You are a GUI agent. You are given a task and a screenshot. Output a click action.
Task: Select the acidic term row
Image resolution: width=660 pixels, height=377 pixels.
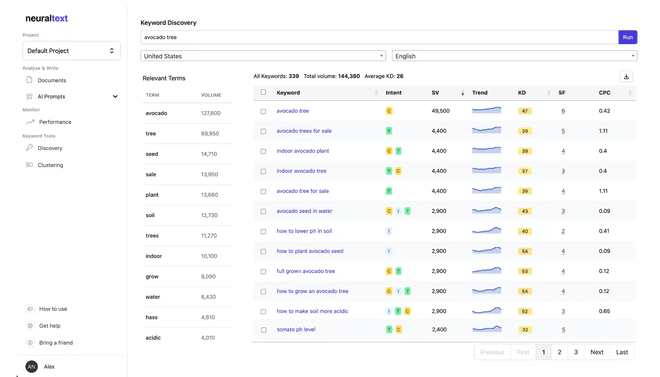[187, 337]
